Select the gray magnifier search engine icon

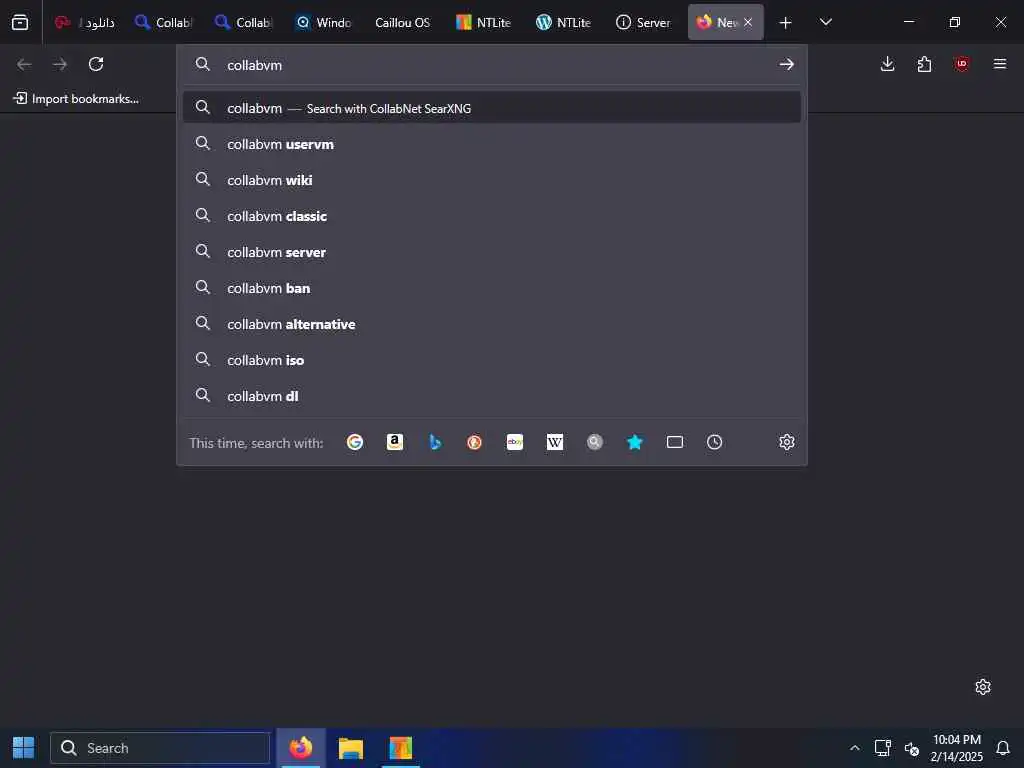(x=594, y=442)
